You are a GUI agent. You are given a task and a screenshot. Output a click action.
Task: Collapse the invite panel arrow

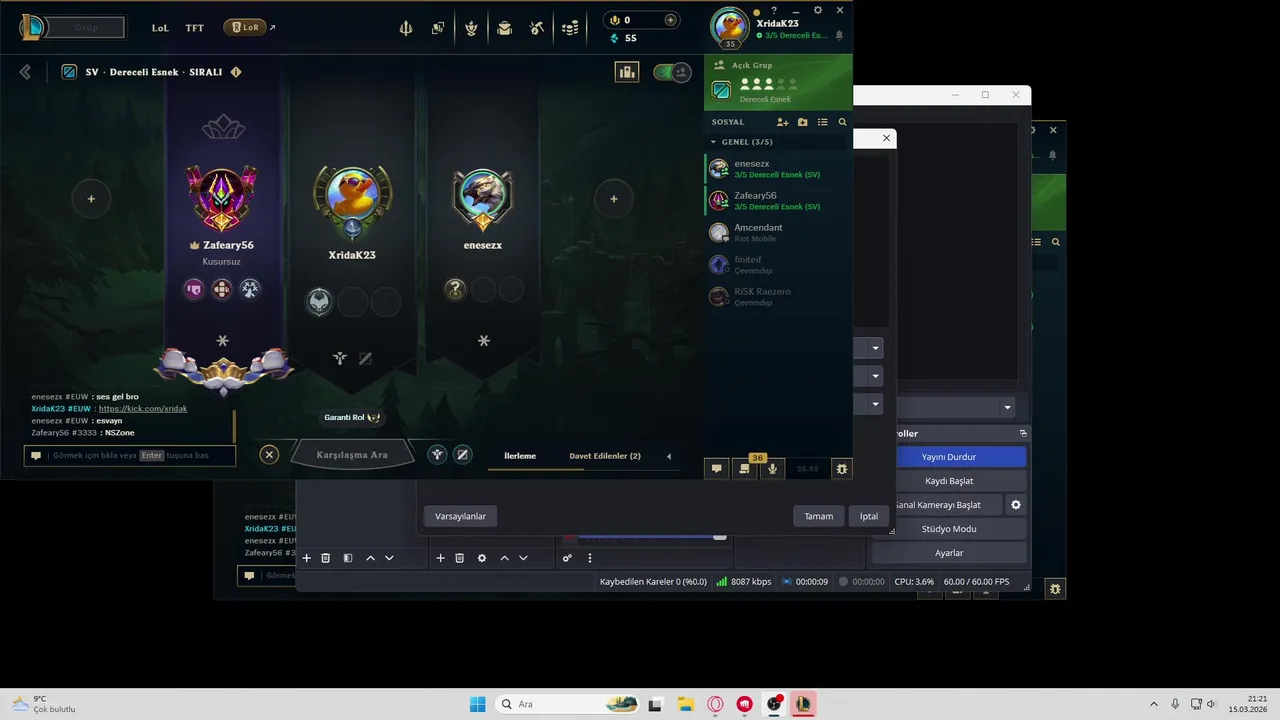(669, 456)
